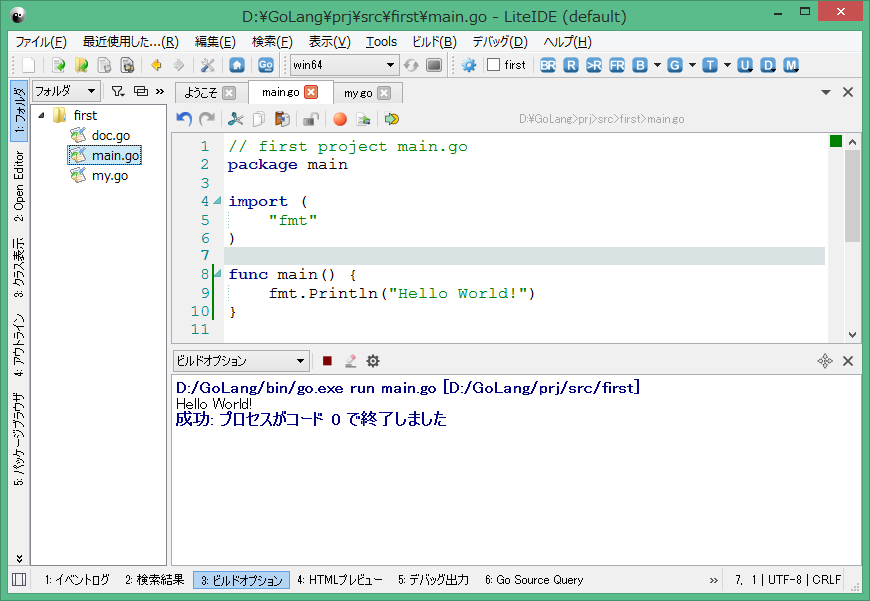Click the tools wrench icon in toolbar

point(208,65)
